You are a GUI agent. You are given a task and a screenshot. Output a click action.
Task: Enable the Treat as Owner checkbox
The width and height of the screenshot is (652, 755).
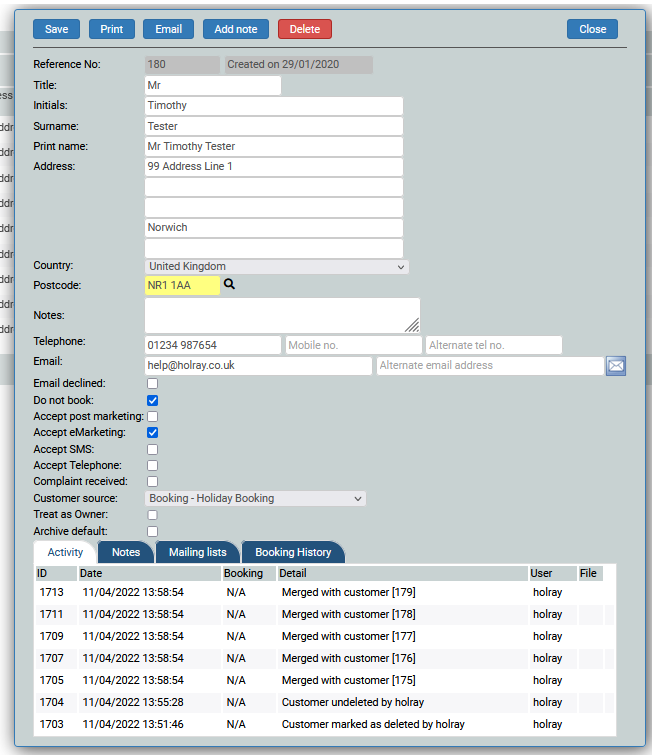click(153, 515)
